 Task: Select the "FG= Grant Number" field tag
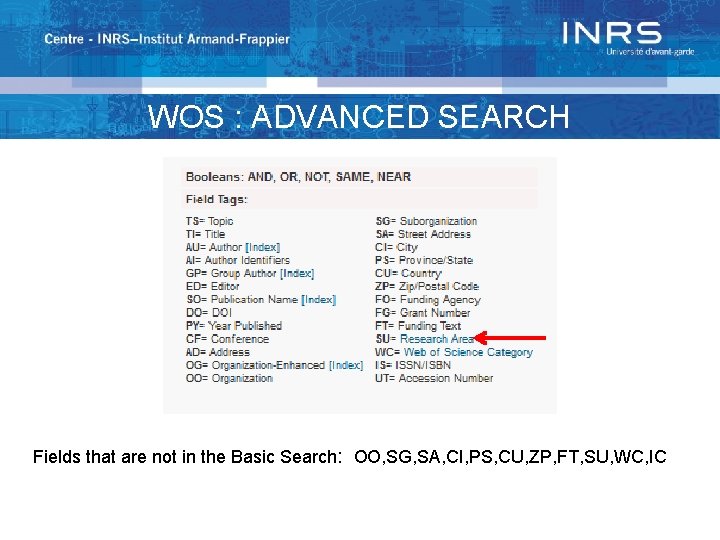tap(422, 313)
